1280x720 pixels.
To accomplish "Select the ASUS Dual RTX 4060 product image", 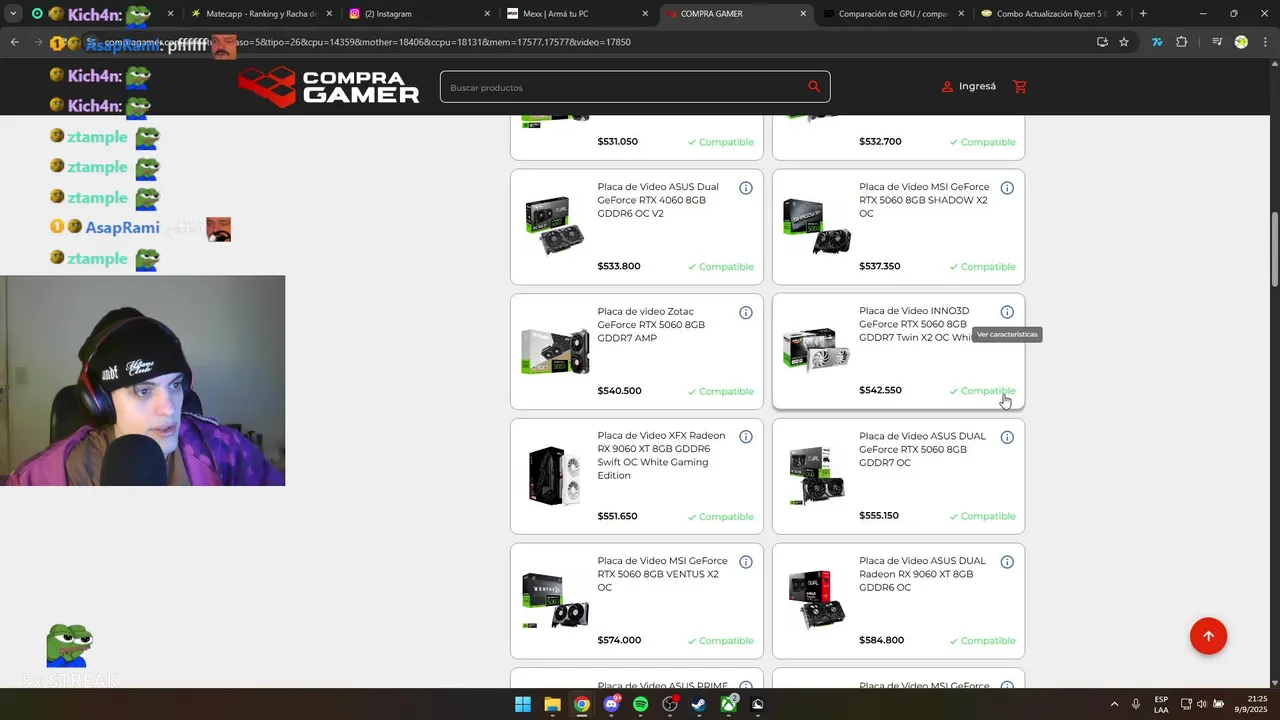I will pos(554,226).
